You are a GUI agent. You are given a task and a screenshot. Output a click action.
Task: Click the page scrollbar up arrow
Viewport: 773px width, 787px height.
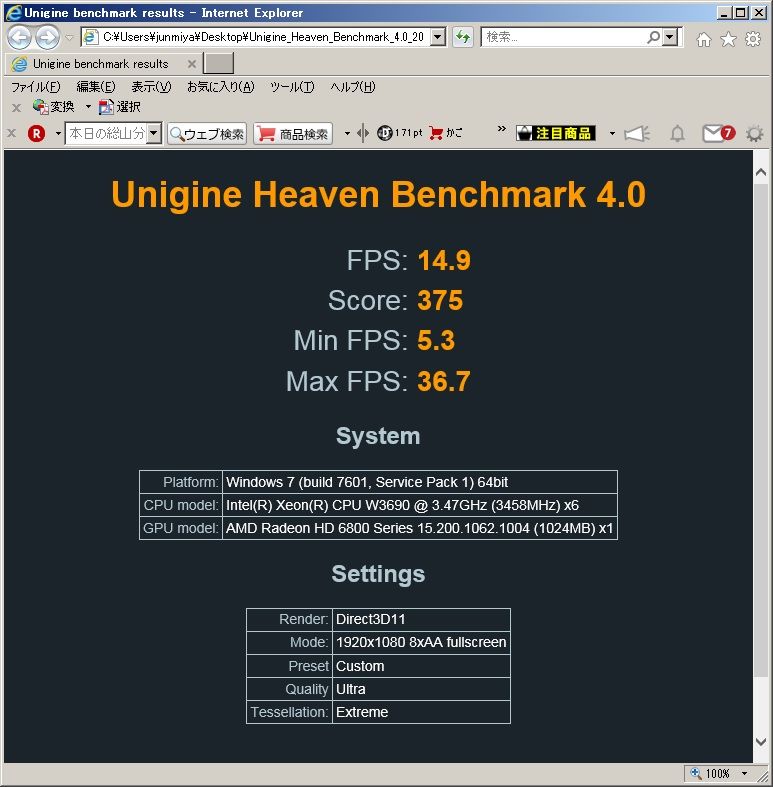[761, 172]
